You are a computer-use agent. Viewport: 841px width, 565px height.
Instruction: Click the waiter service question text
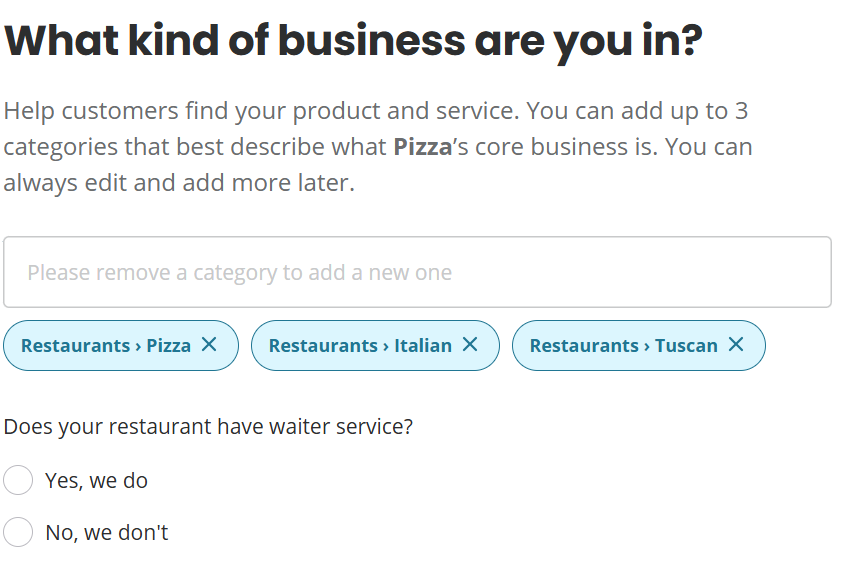coord(208,427)
